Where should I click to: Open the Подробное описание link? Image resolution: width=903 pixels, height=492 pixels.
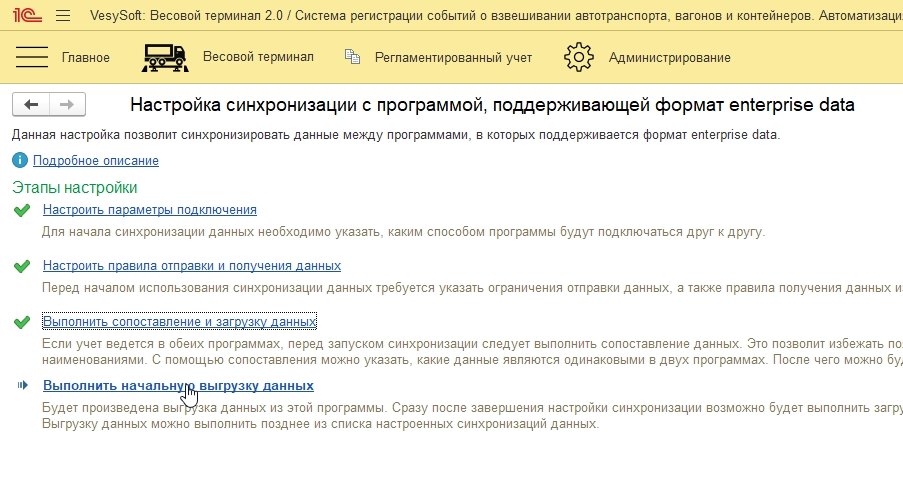(x=96, y=160)
